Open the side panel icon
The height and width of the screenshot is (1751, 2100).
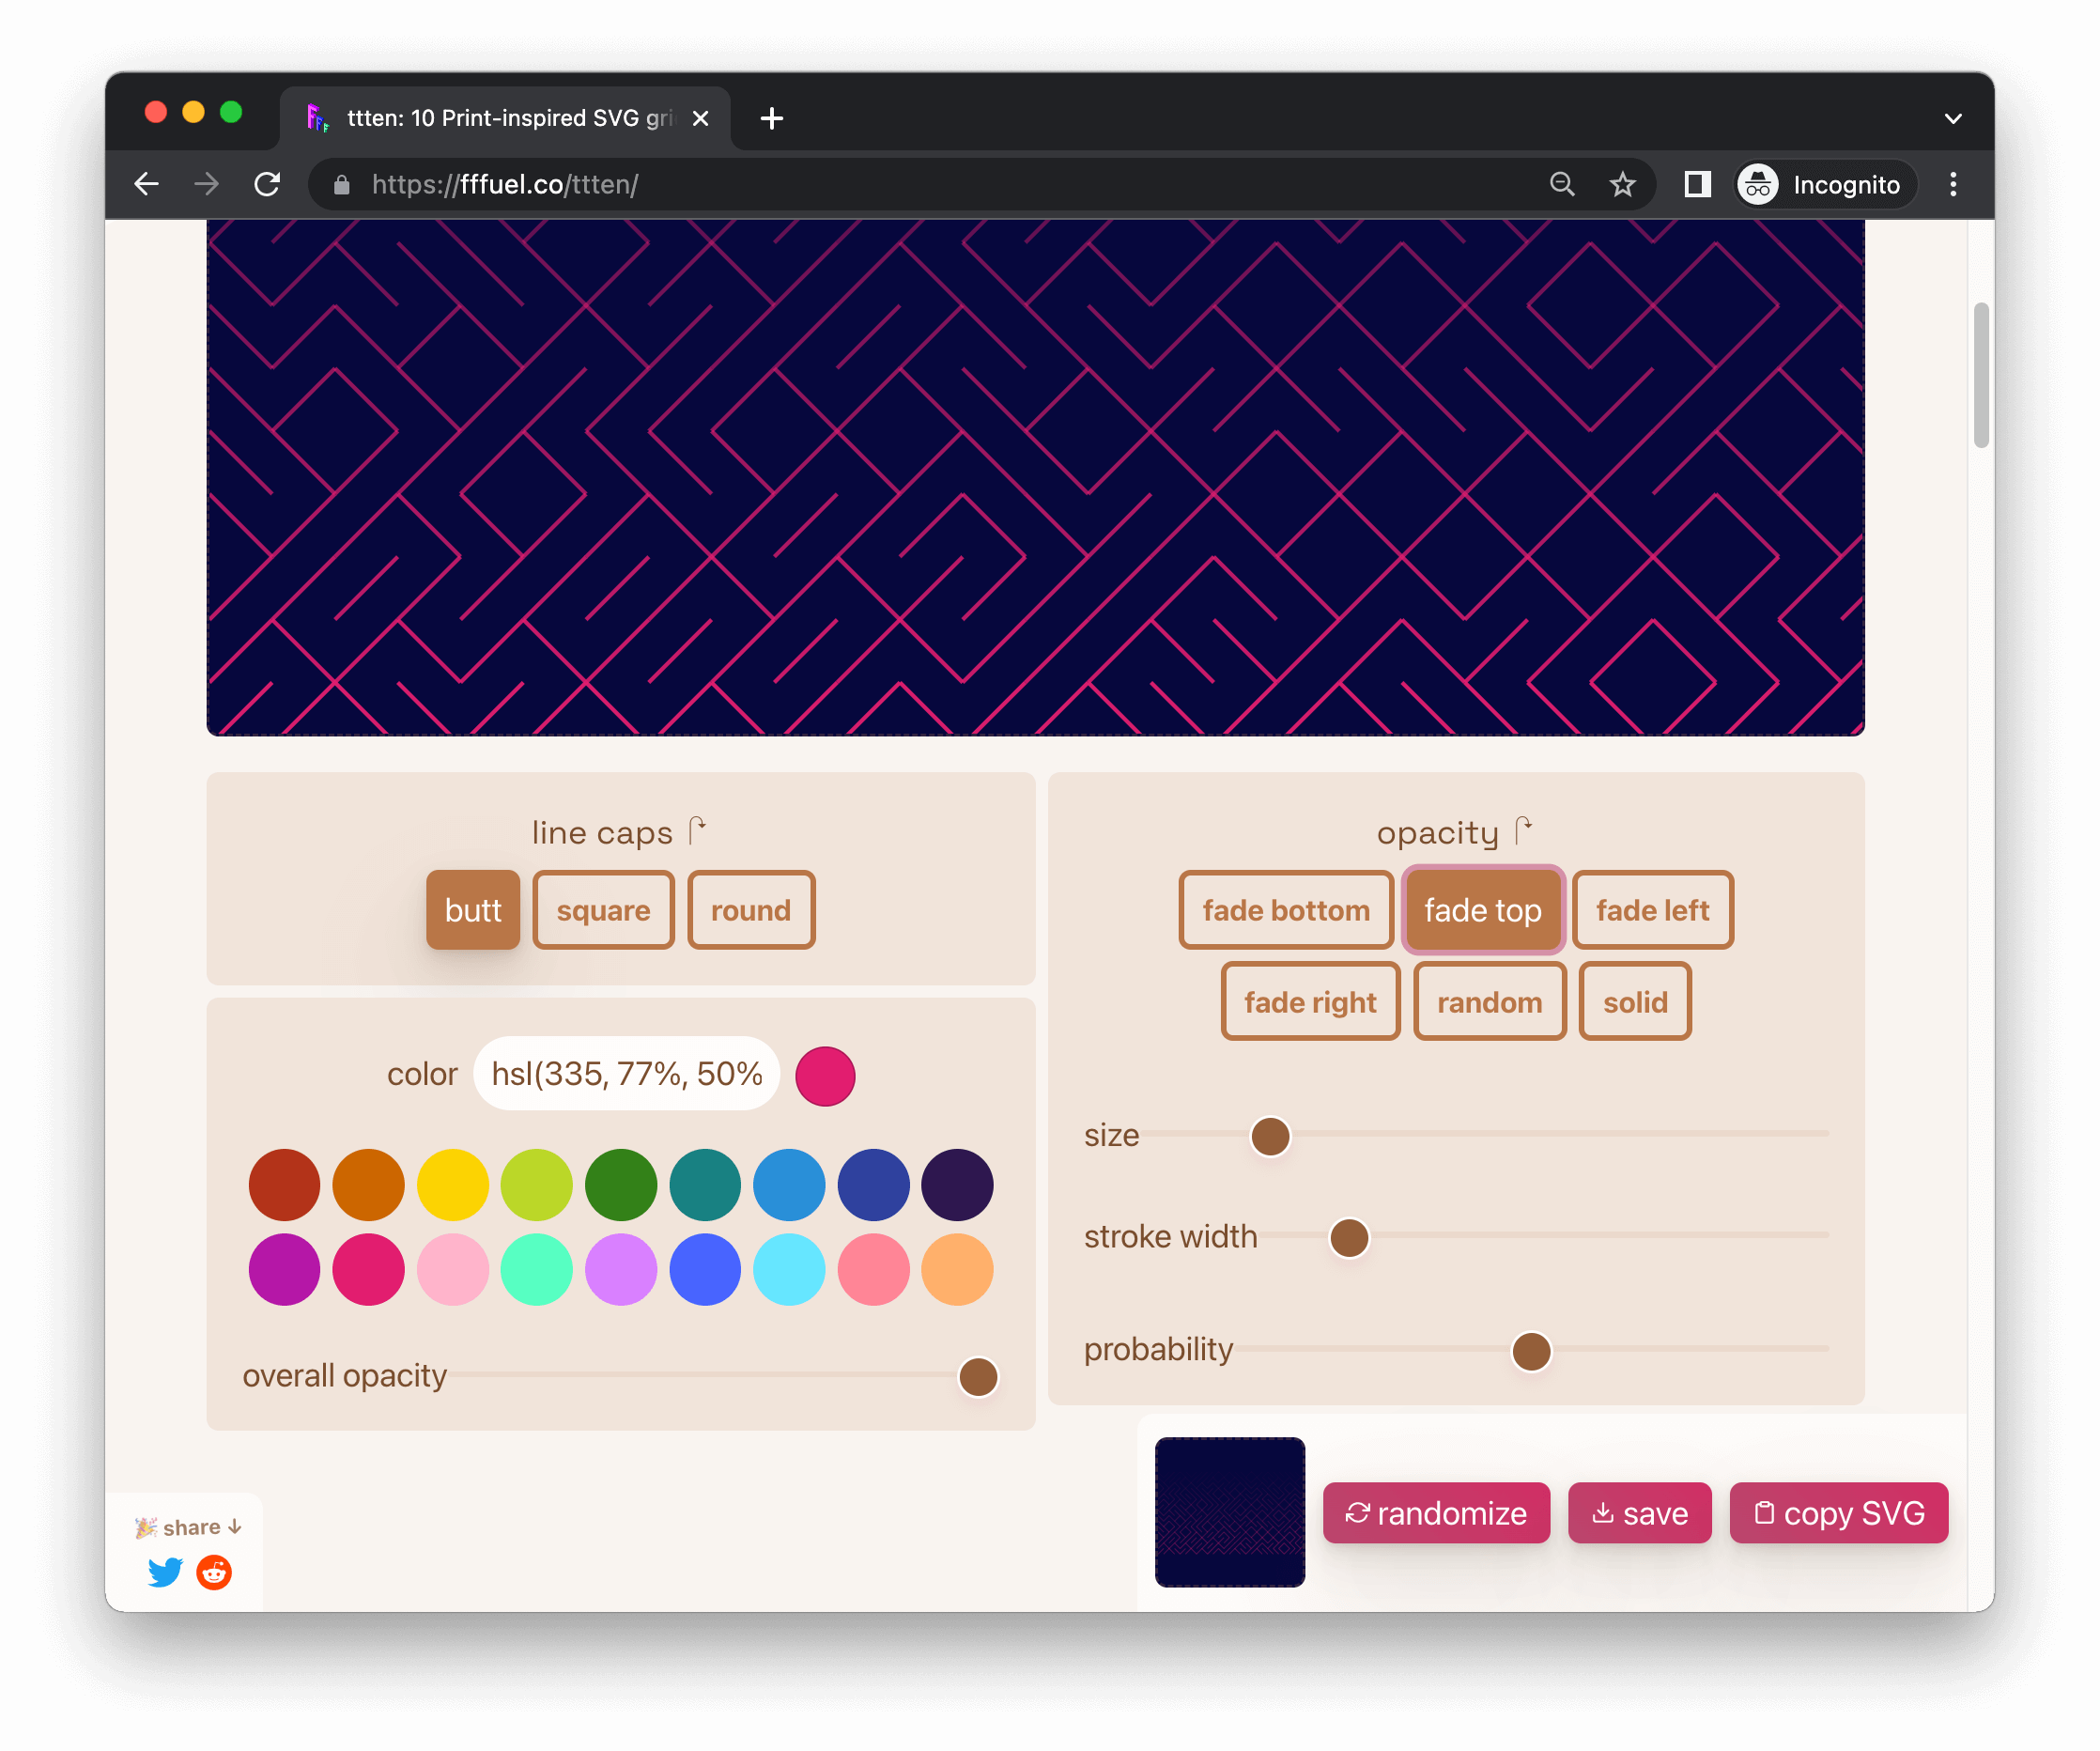(1697, 184)
